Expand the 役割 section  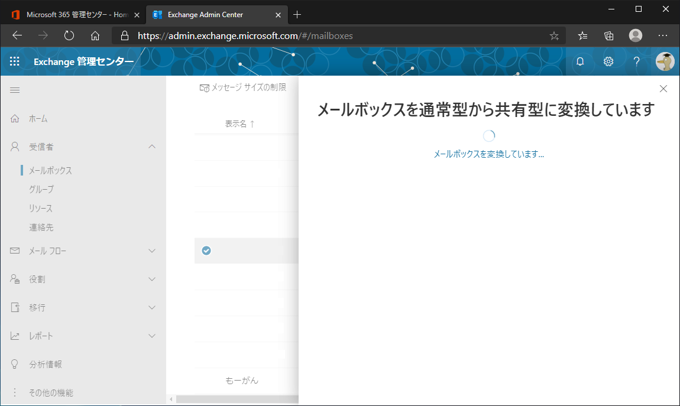click(x=152, y=279)
